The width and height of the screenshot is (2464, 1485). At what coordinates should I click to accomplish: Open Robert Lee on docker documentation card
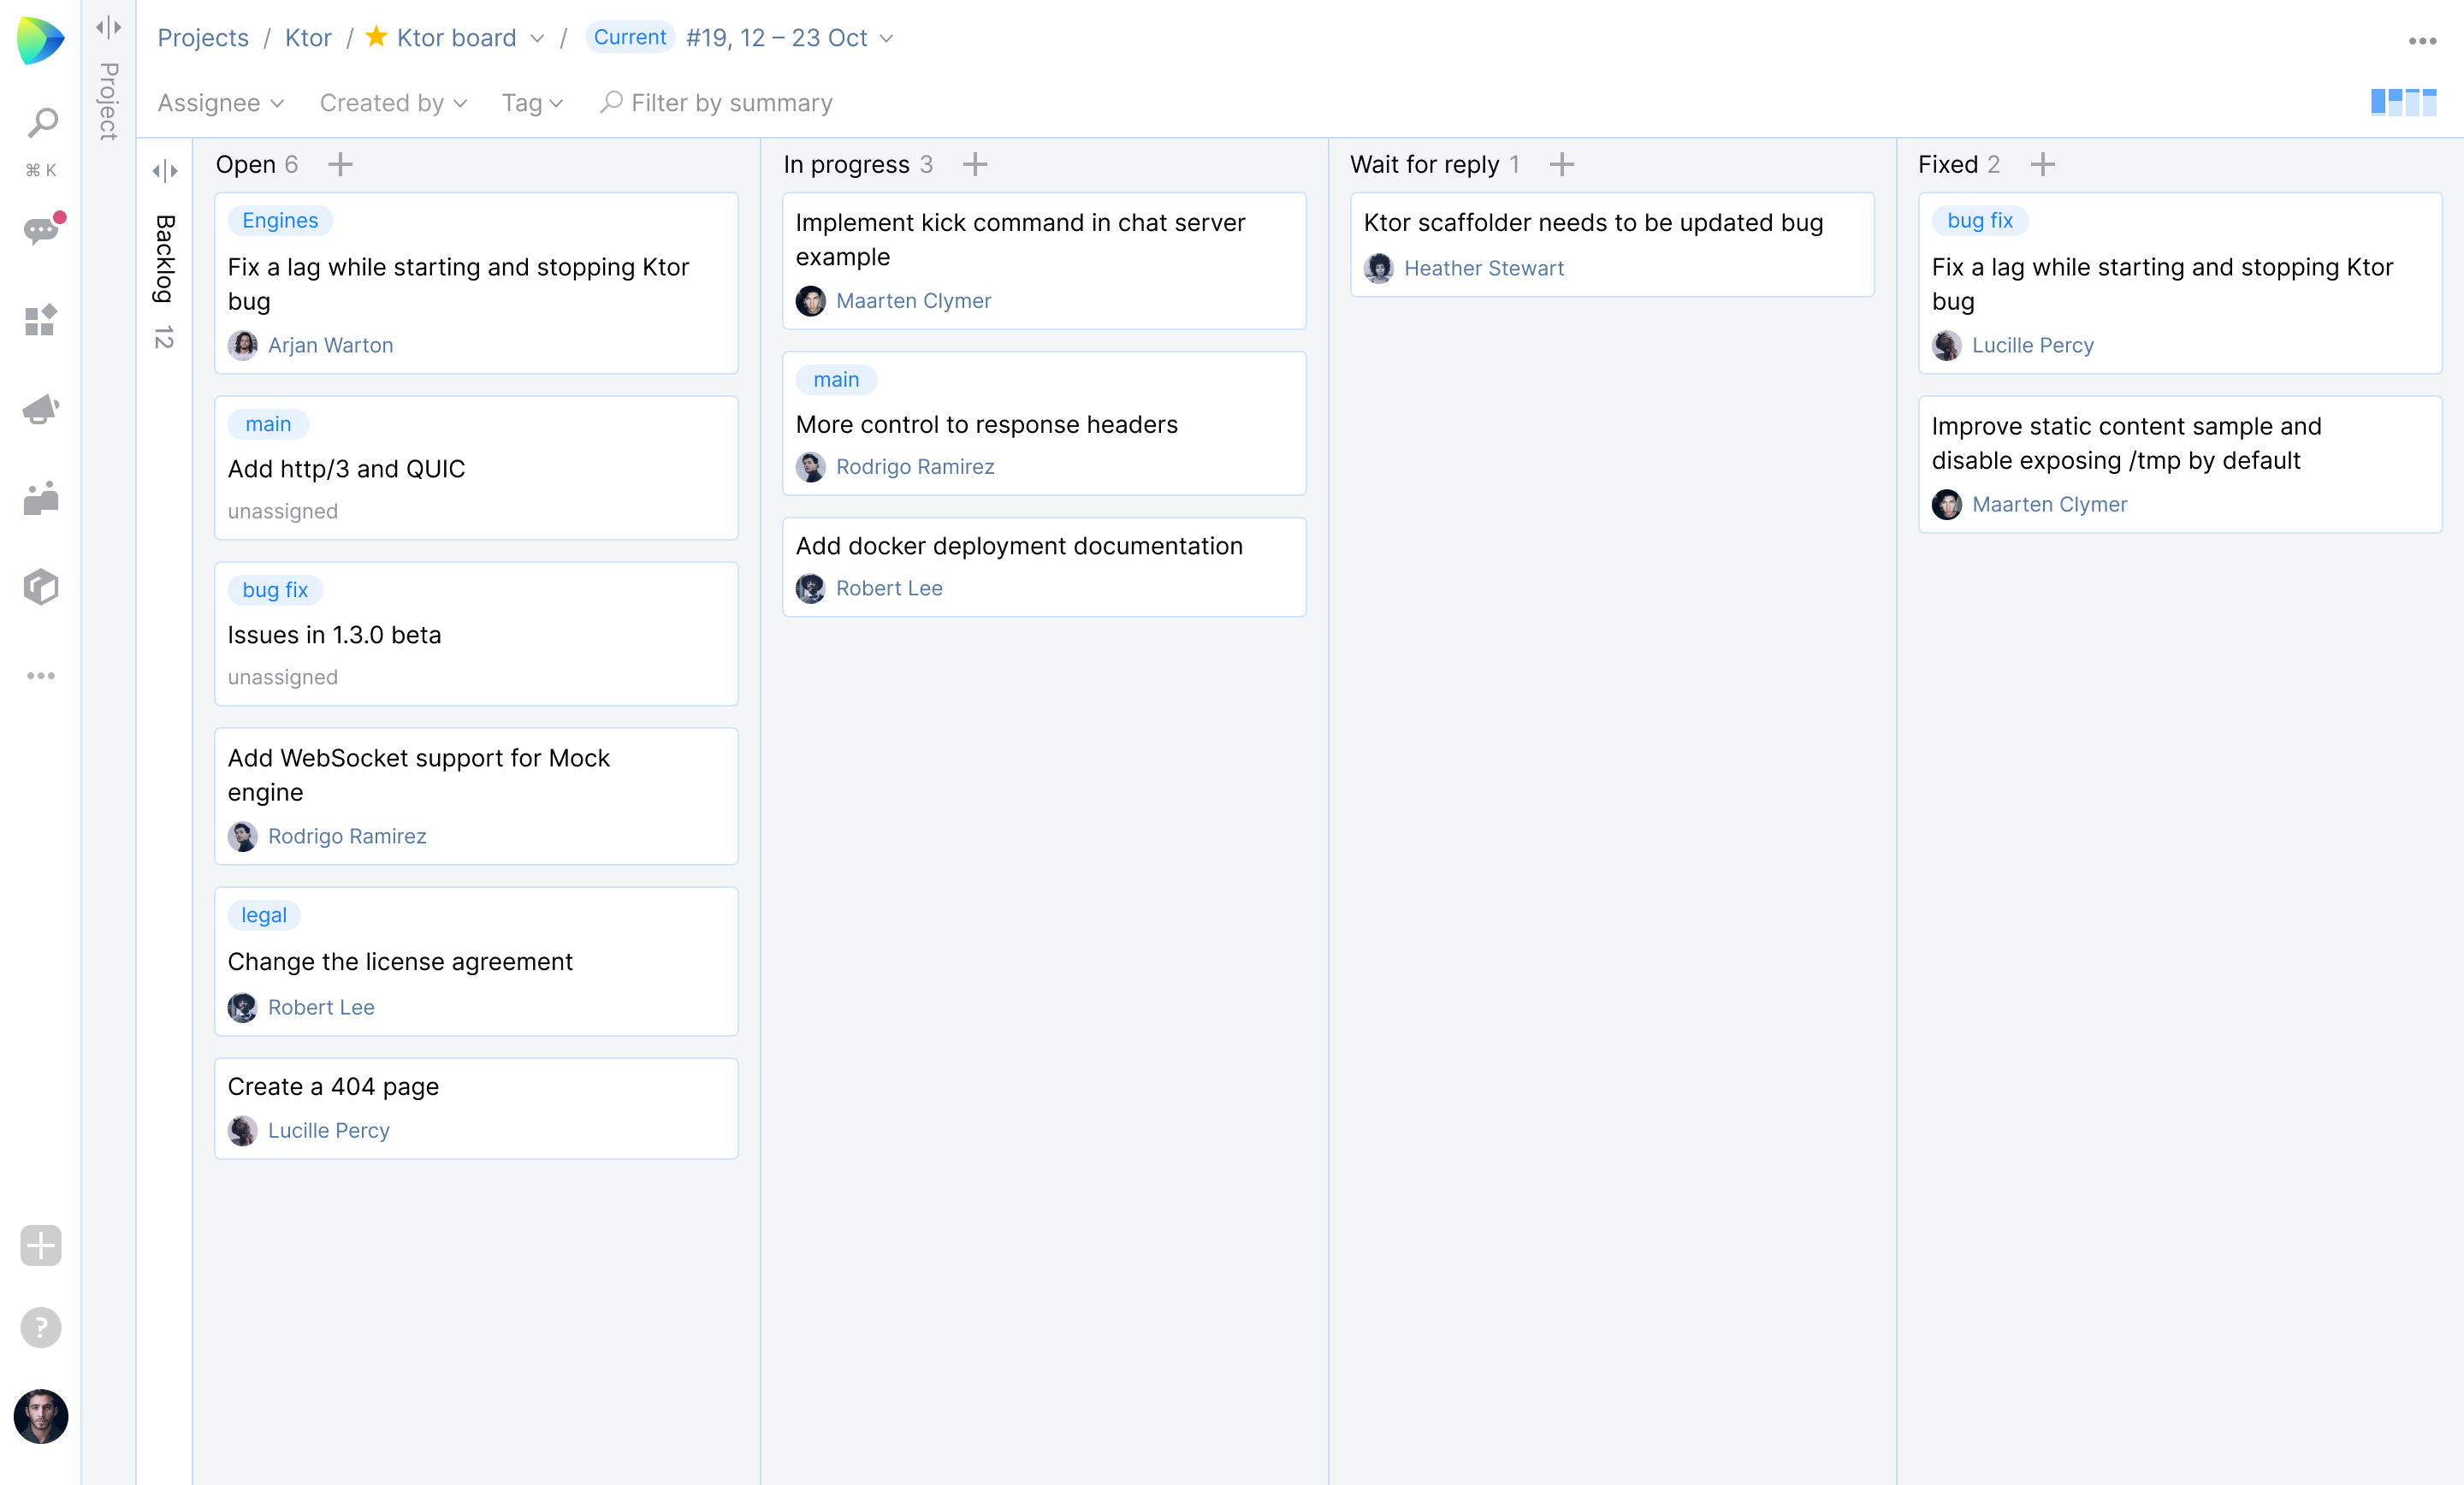tap(889, 588)
